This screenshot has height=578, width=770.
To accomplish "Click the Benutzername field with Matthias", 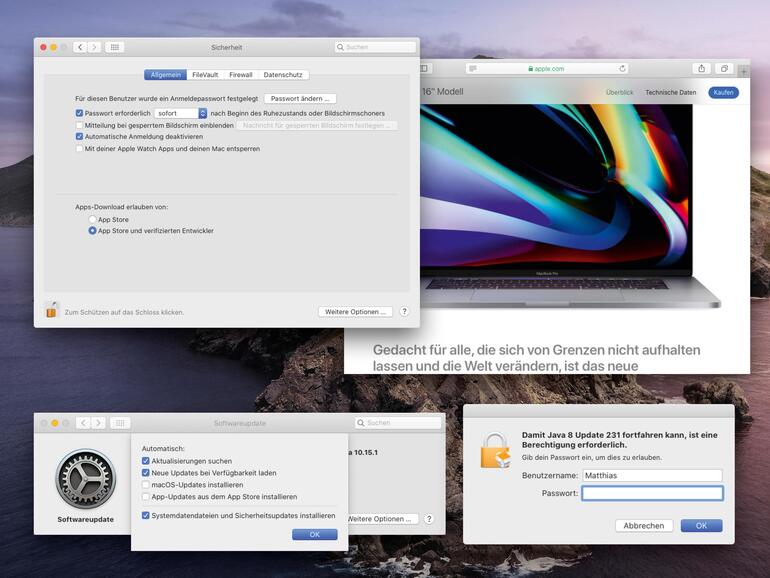I will point(652,475).
